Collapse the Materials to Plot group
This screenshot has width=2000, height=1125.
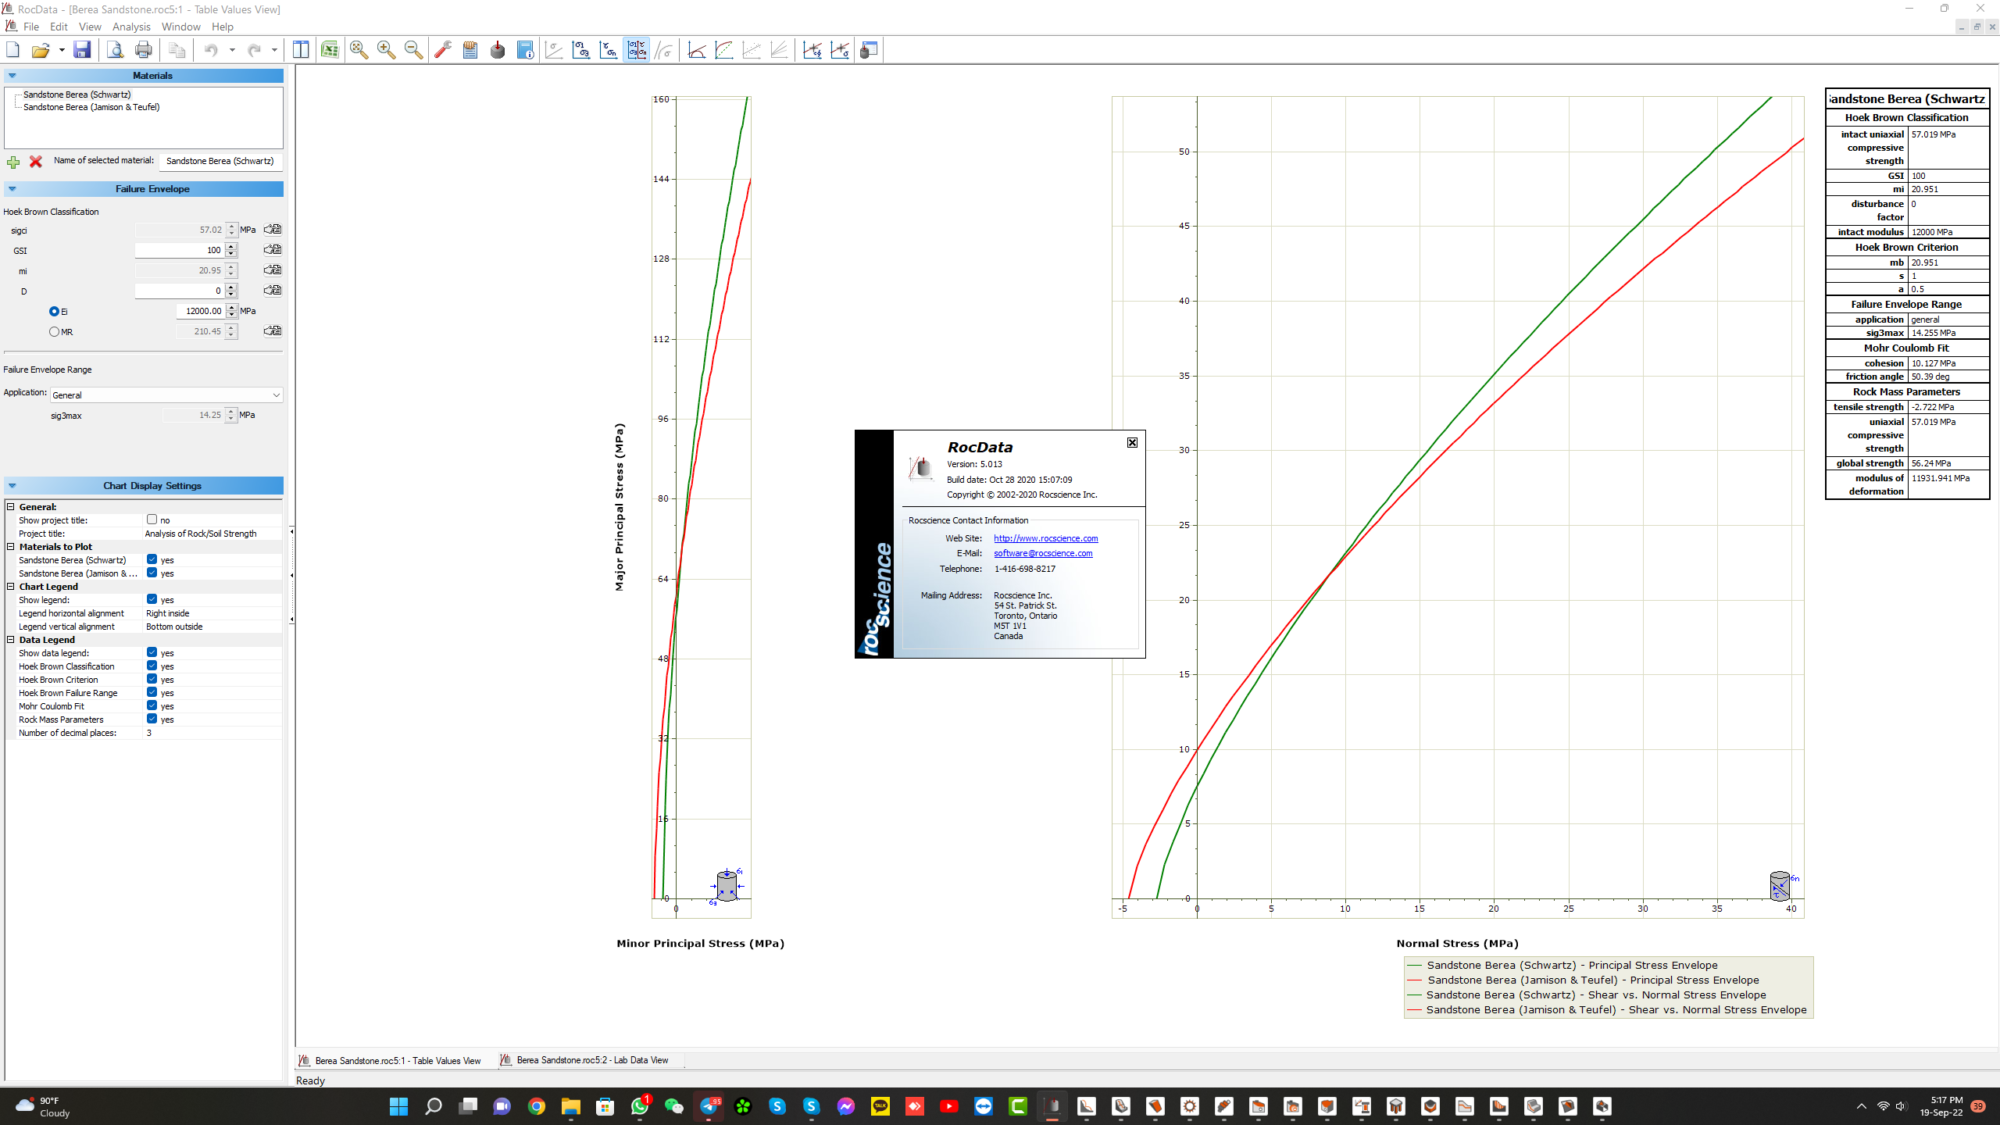[11, 547]
